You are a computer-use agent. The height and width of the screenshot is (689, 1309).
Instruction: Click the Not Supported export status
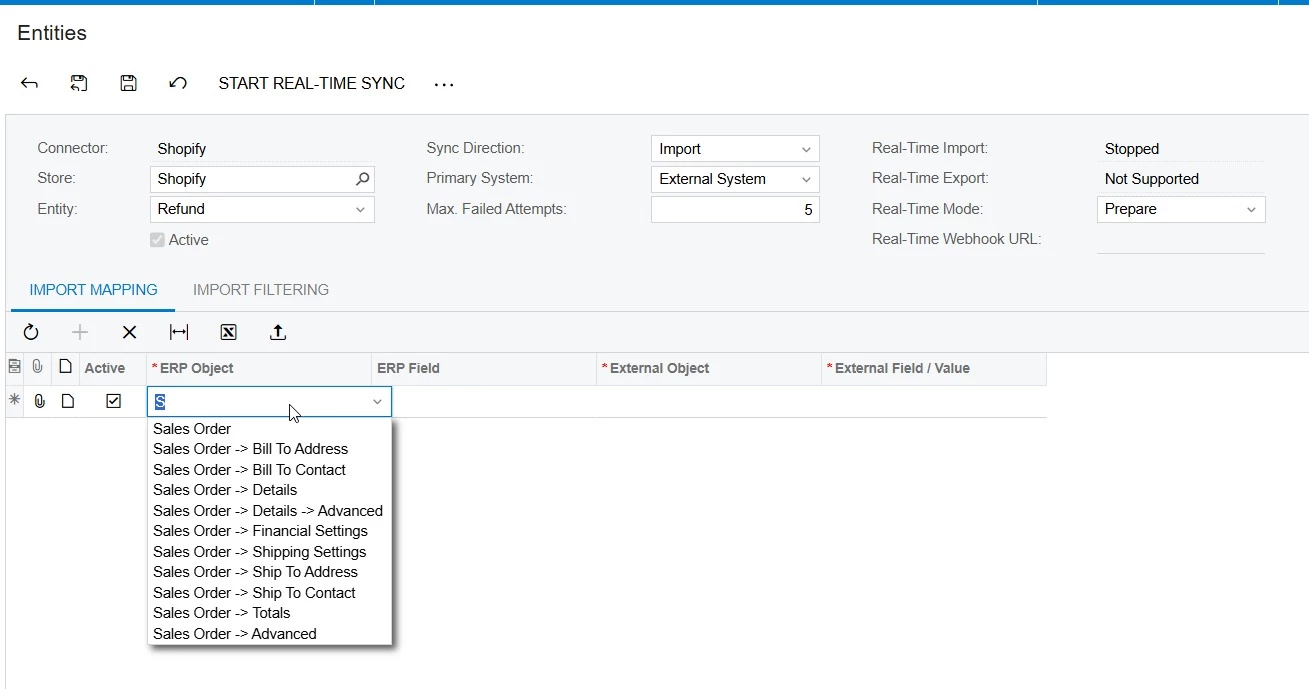[1152, 179]
